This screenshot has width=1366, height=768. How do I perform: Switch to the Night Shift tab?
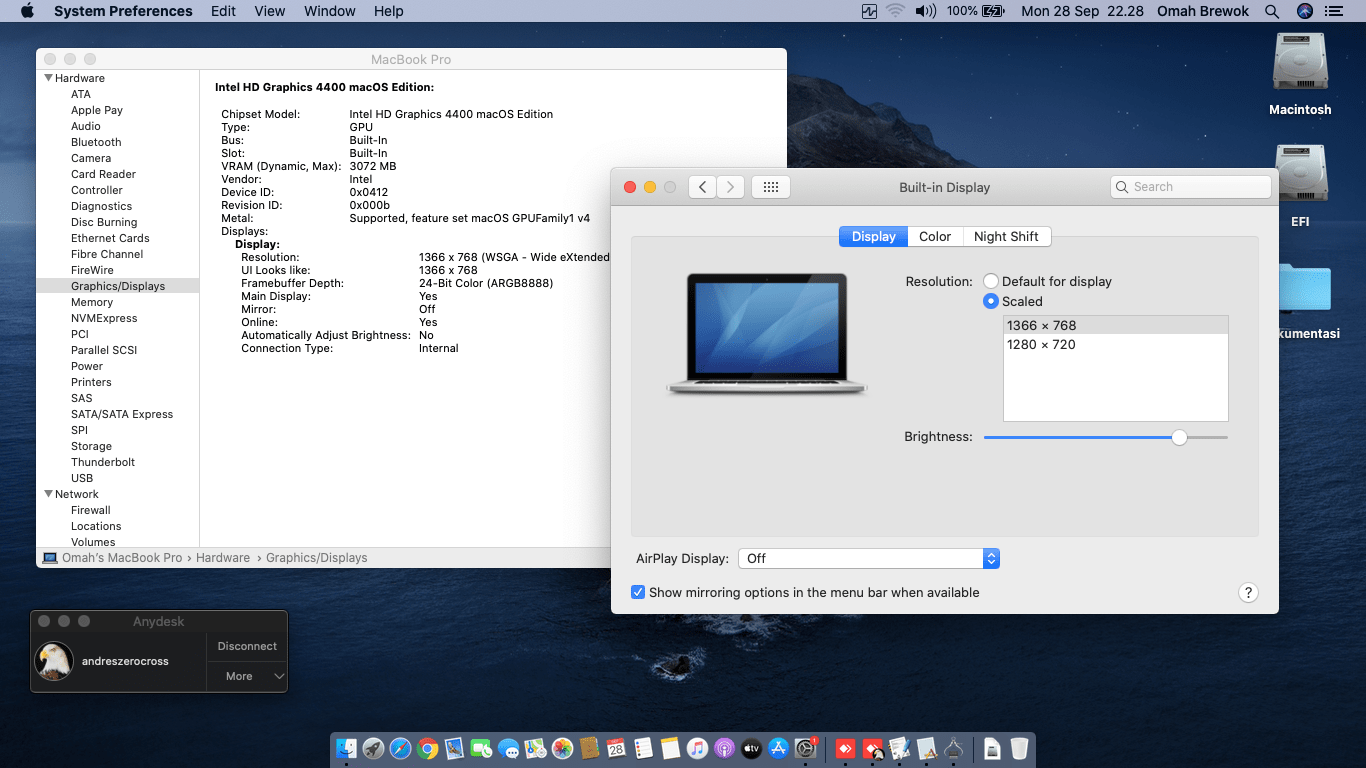pyautogui.click(x=1005, y=236)
